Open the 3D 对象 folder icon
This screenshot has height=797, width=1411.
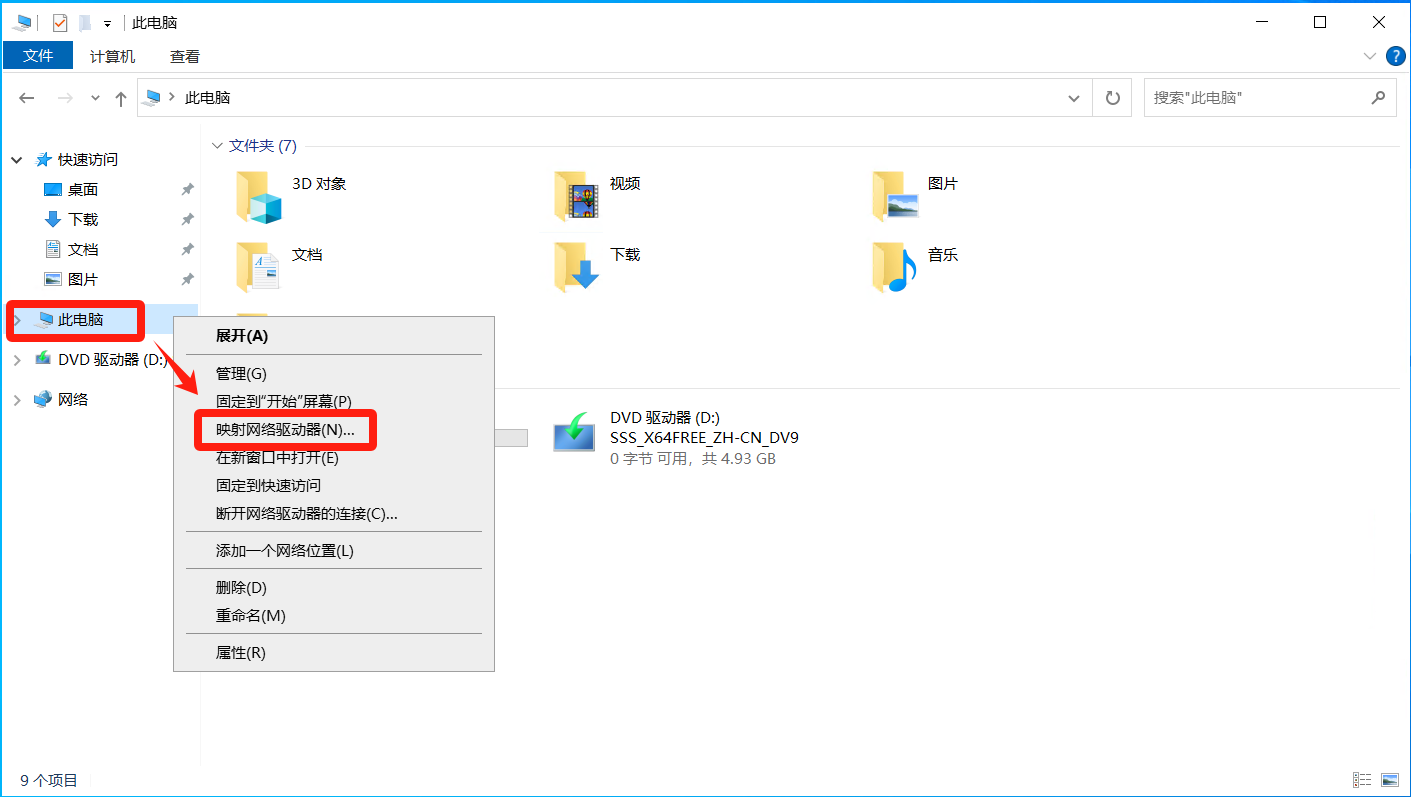point(259,196)
